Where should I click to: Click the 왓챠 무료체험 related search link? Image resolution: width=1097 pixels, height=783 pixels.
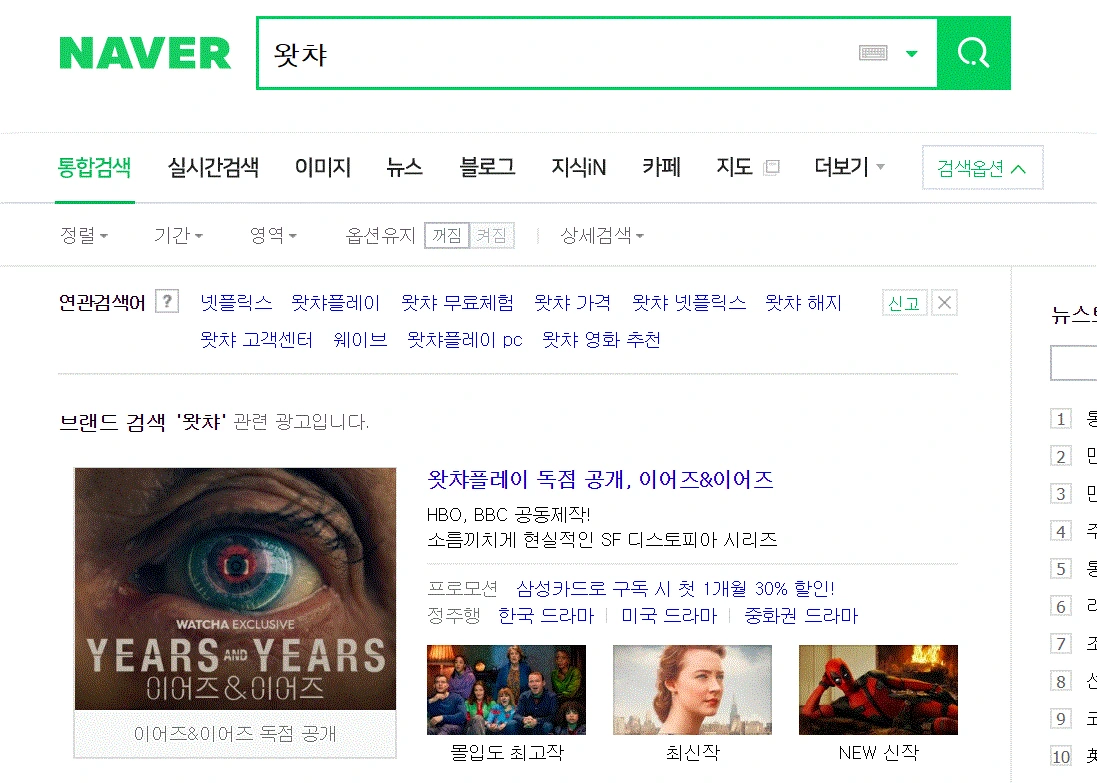pos(457,303)
